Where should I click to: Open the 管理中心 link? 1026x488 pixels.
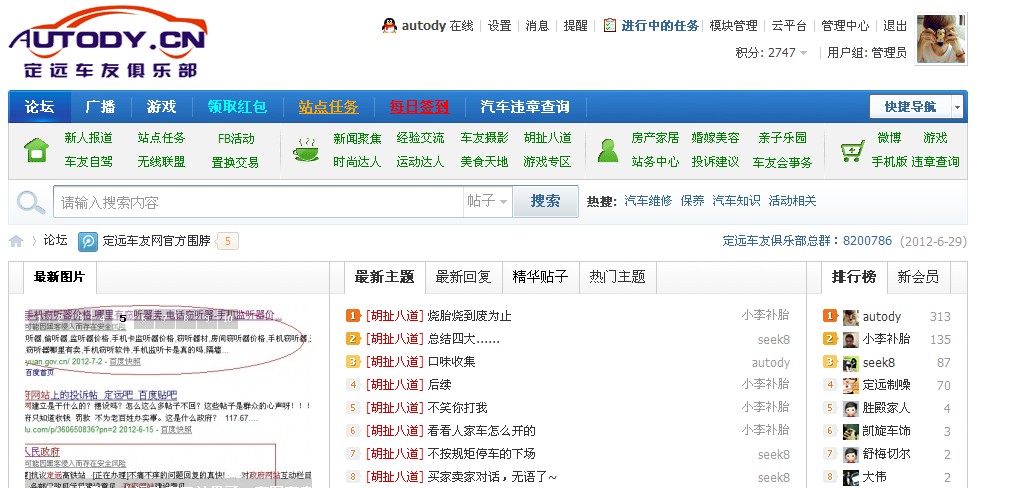[x=845, y=26]
